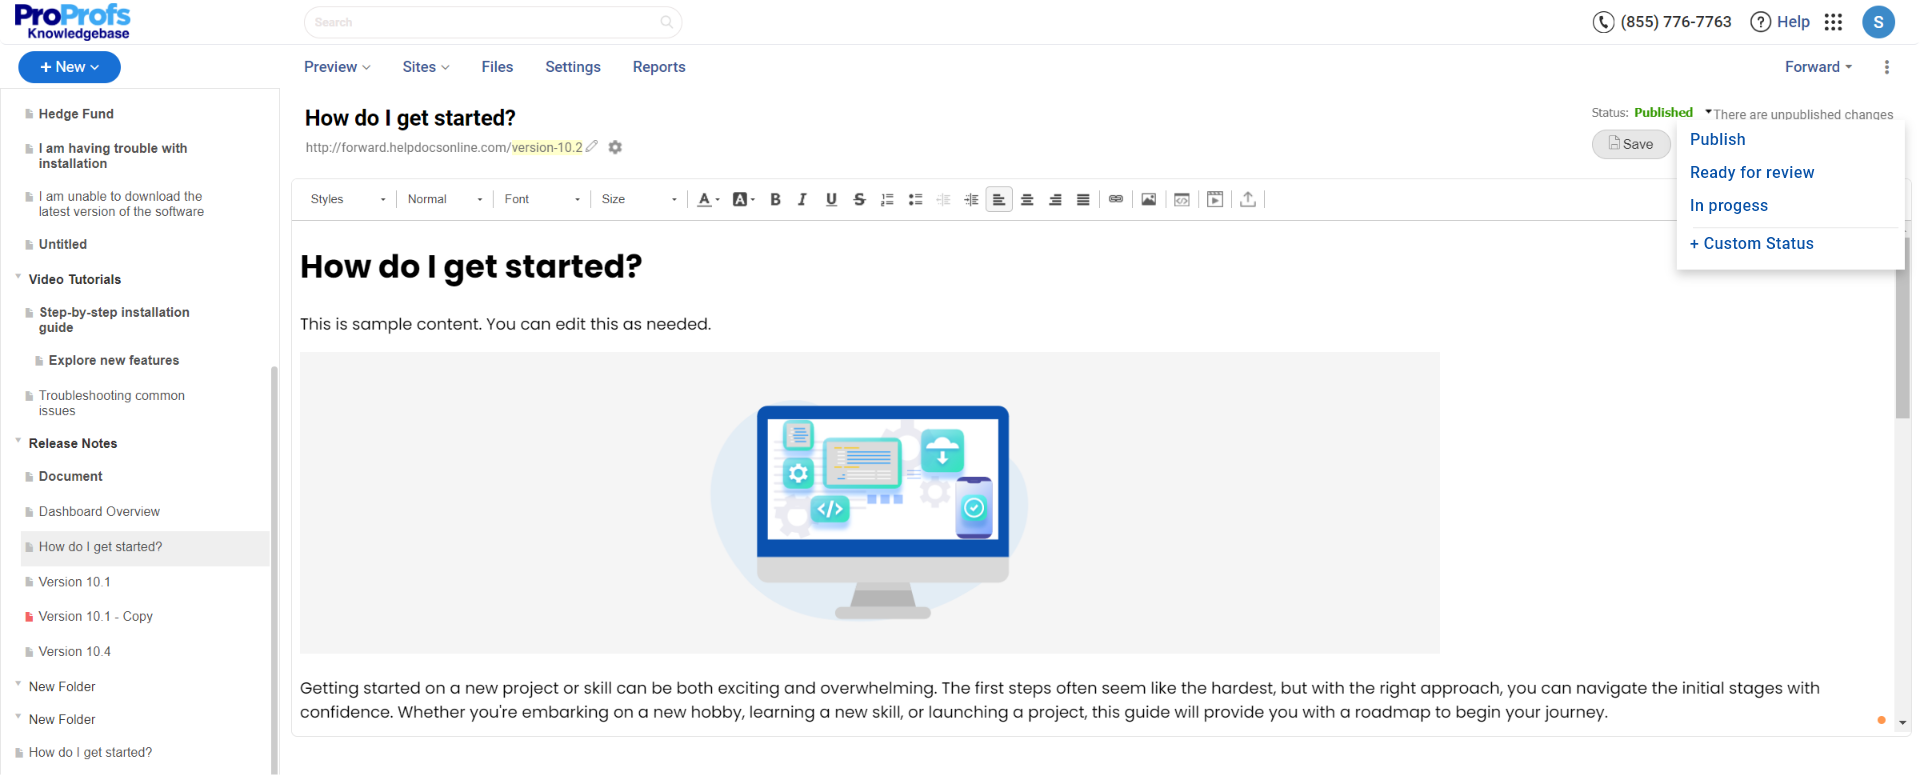Collapse the Video Tutorials folder
The height and width of the screenshot is (775, 1920).
pos(18,277)
